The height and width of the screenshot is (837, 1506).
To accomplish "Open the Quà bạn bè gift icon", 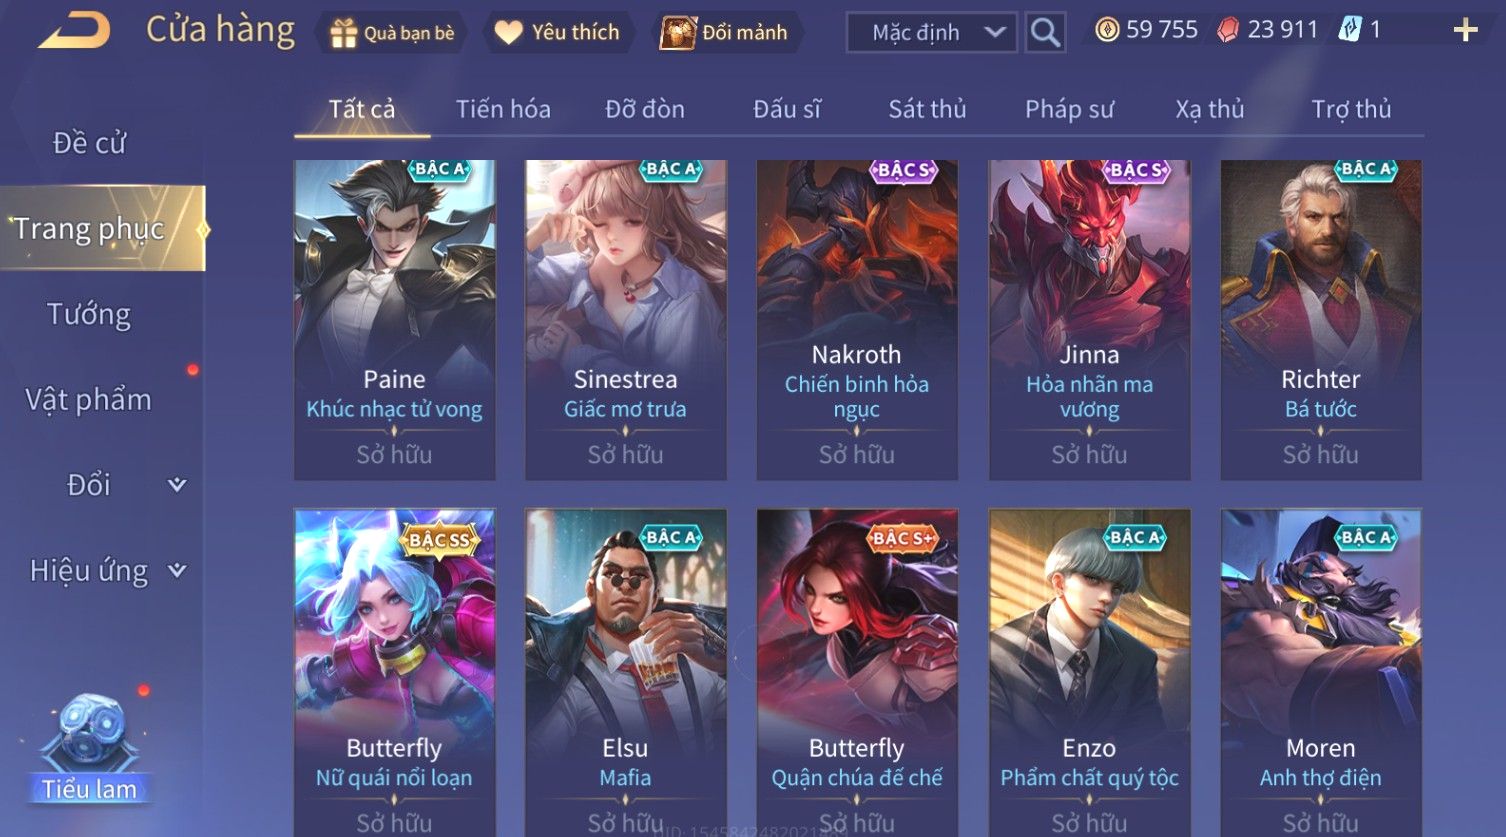I will (x=344, y=33).
